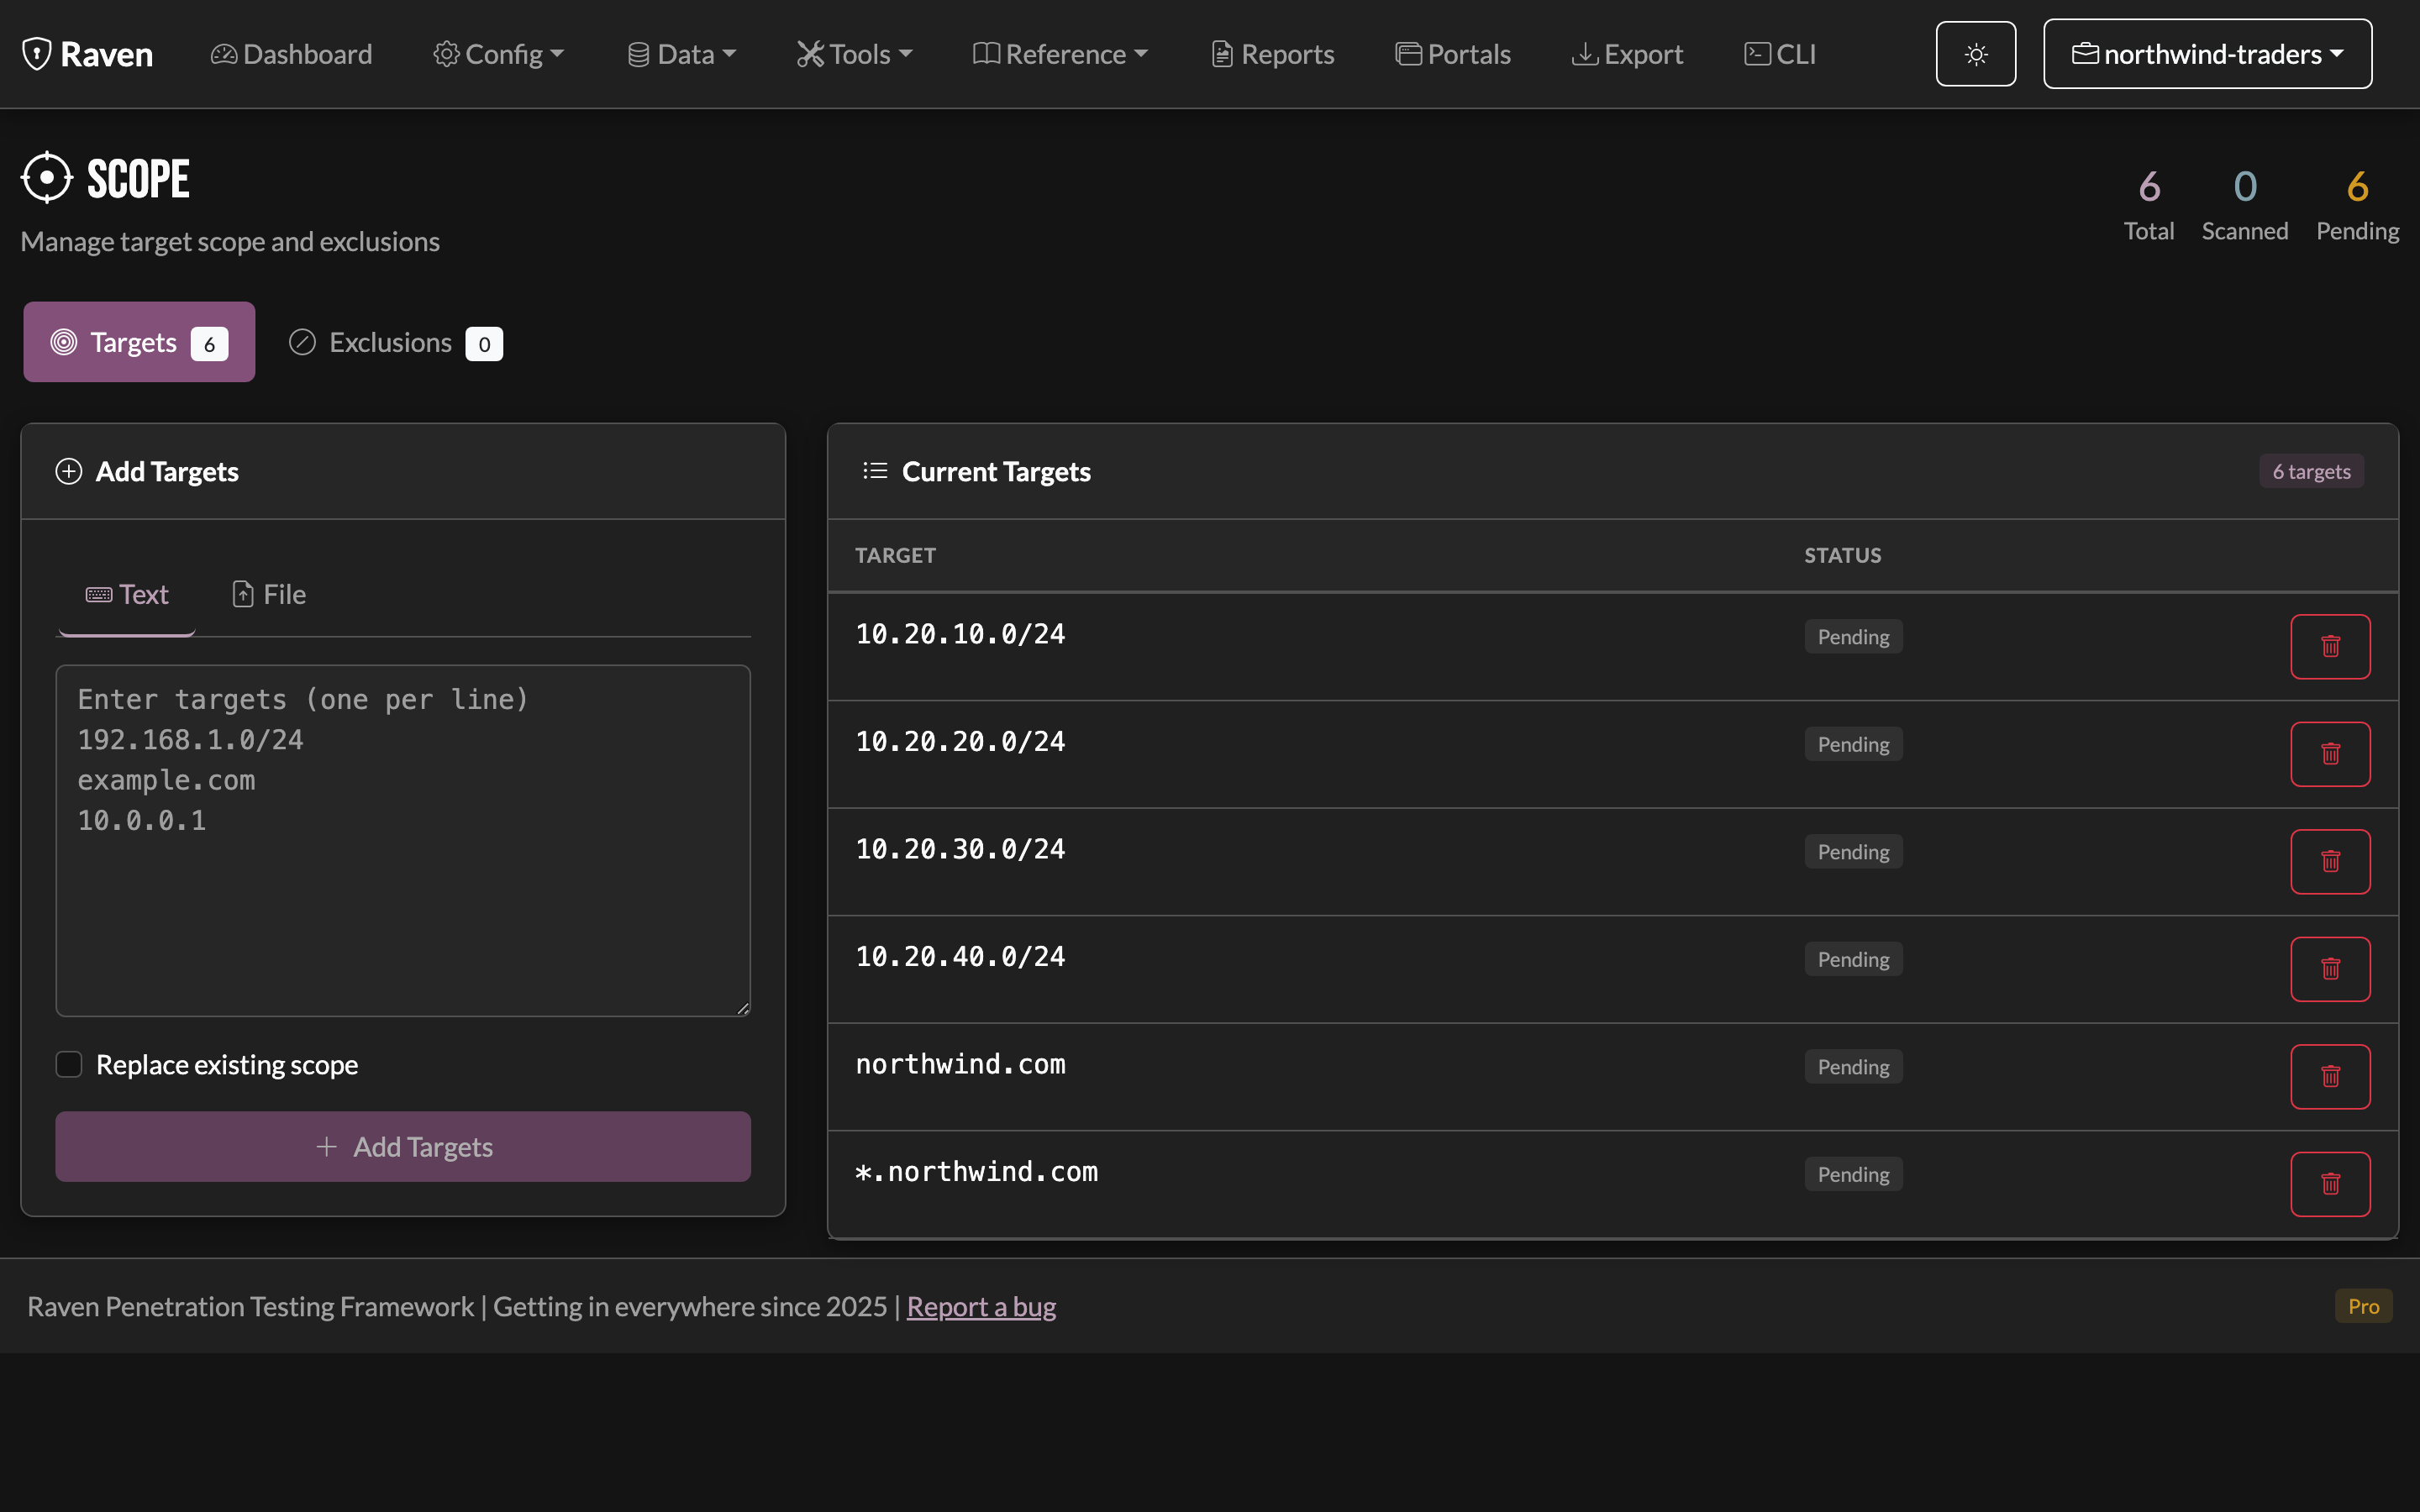Image resolution: width=2420 pixels, height=1512 pixels.
Task: Click the Tools wrench icon
Action: pyautogui.click(x=810, y=54)
